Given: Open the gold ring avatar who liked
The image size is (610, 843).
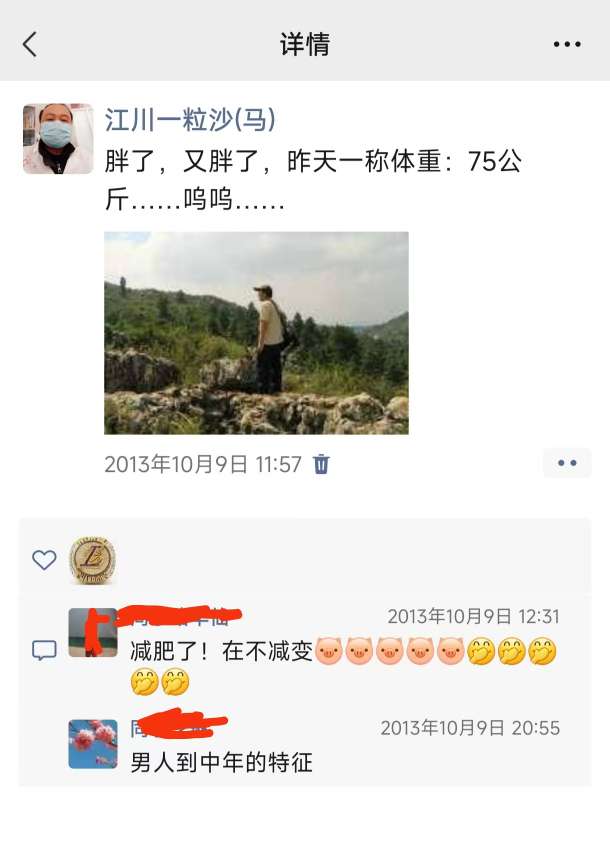Looking at the screenshot, I should pos(92,560).
